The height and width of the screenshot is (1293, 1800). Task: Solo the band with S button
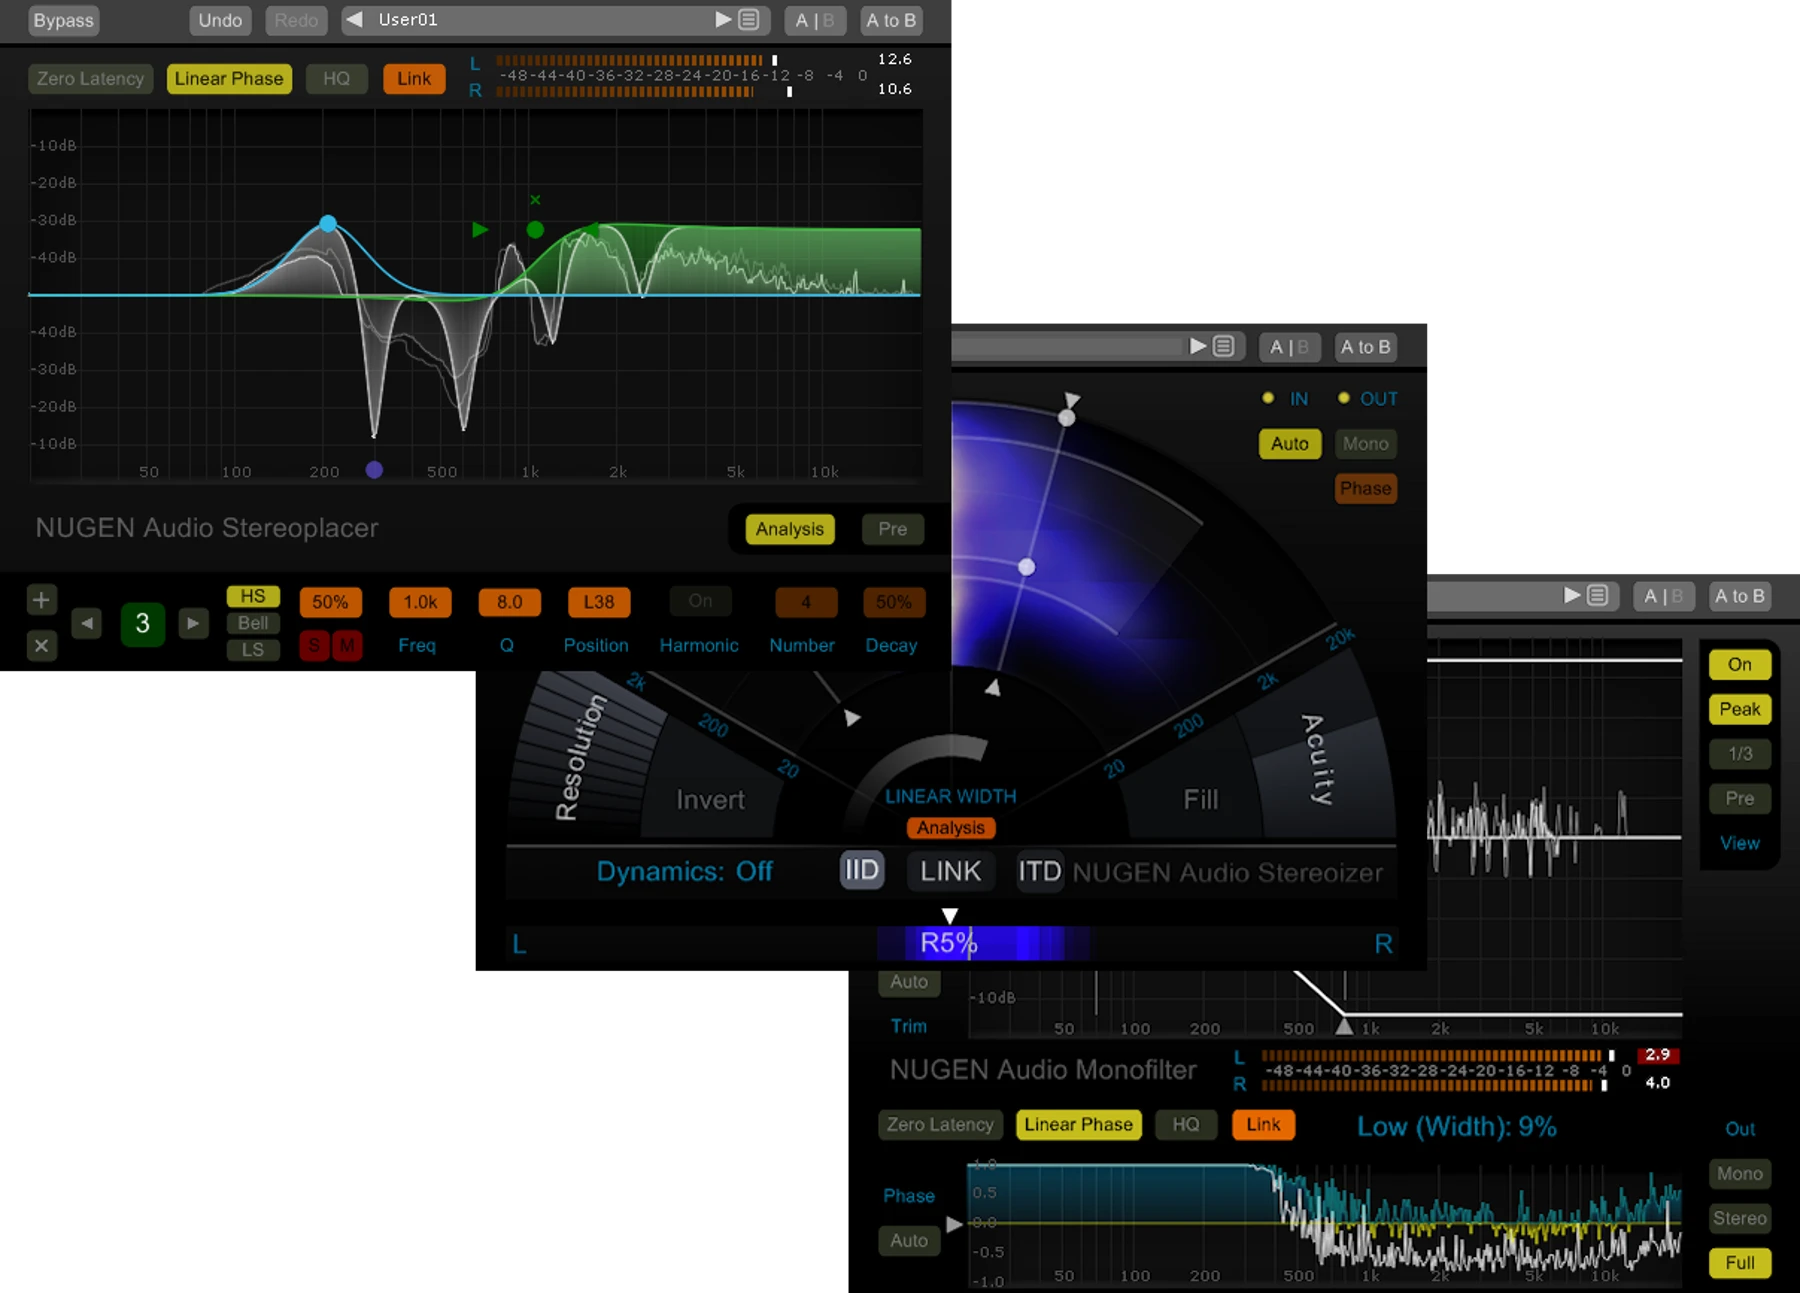[314, 646]
